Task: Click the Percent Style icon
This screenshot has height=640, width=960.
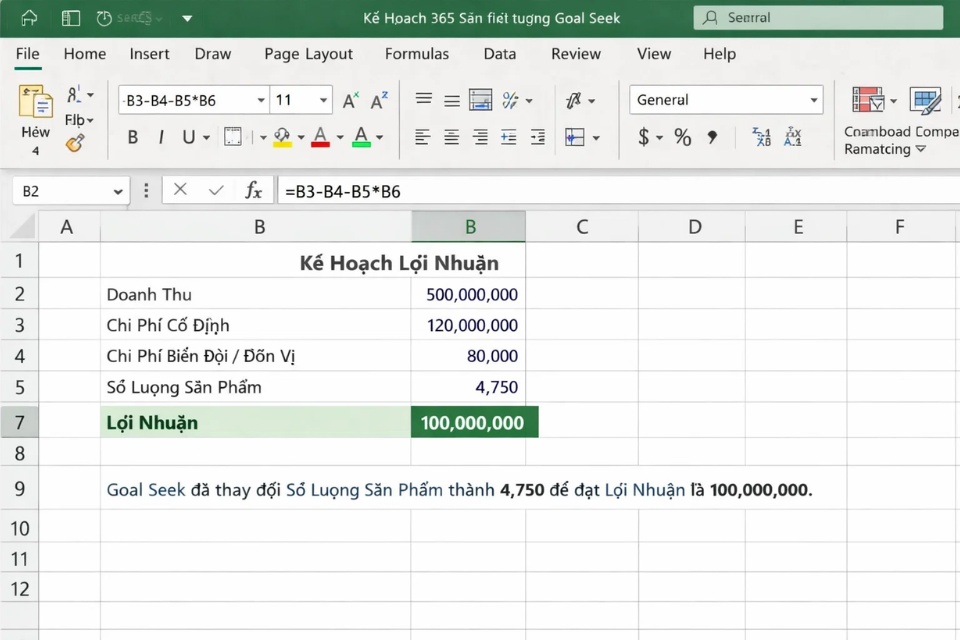Action: pos(681,138)
